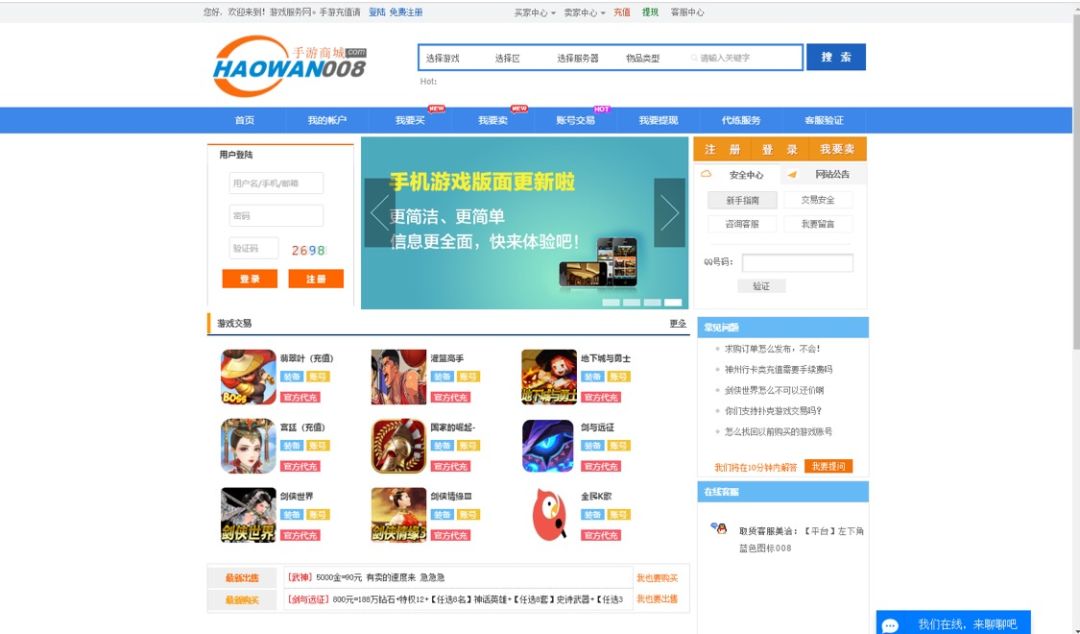Click the blue 搜索 search button
Viewport: 1080px width, 634px height.
pyautogui.click(x=836, y=57)
